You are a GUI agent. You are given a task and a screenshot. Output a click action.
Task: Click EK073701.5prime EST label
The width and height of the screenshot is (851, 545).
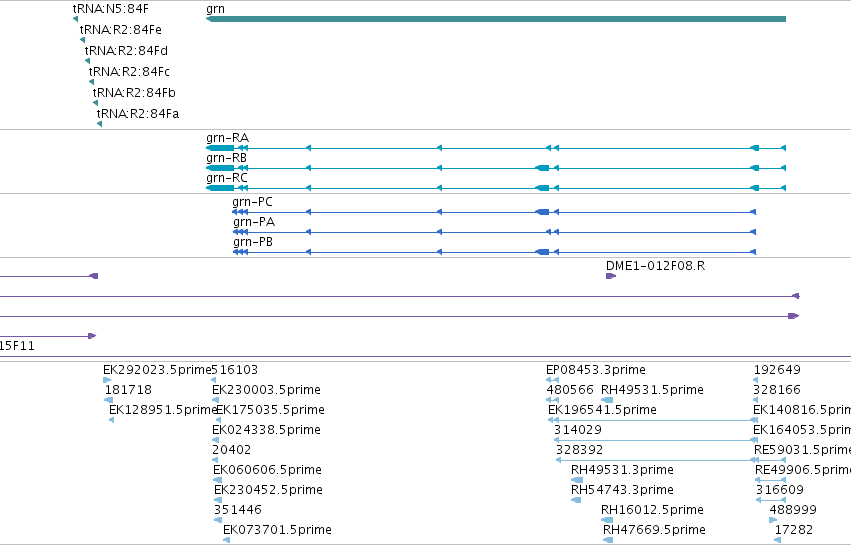[x=277, y=530]
